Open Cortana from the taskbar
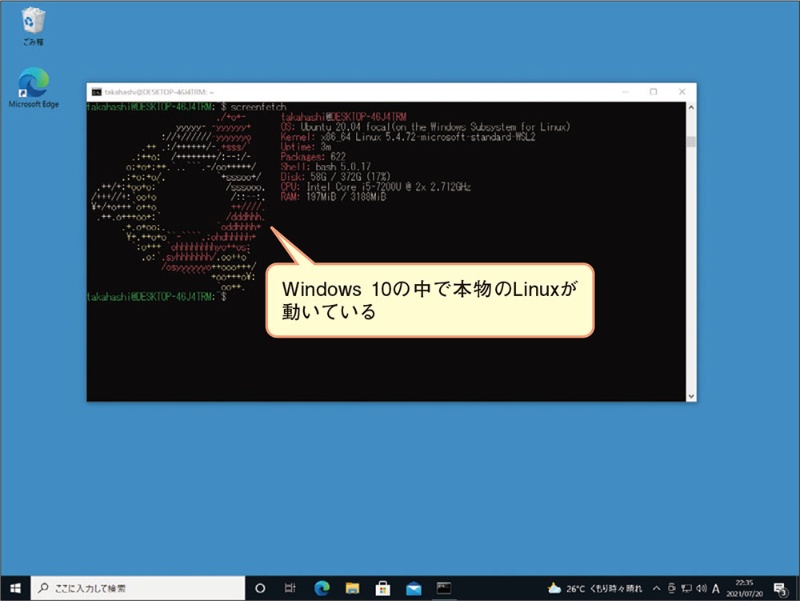 point(259,587)
